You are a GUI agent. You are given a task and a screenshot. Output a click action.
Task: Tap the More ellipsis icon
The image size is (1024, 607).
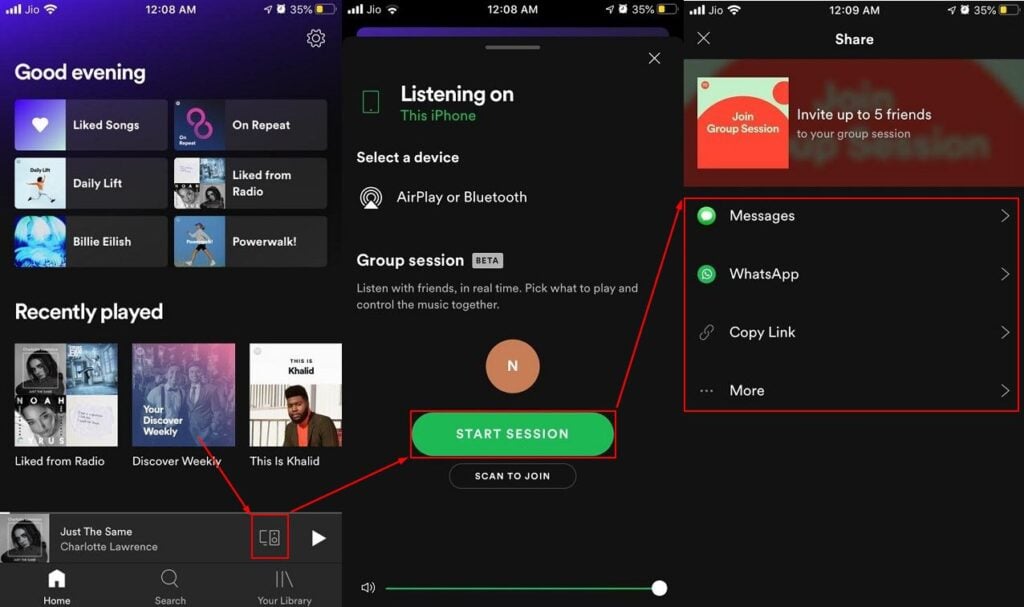(707, 391)
